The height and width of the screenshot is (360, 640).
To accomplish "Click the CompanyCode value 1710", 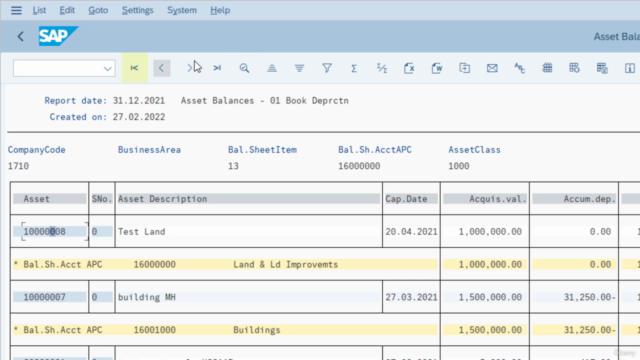I will [x=18, y=166].
